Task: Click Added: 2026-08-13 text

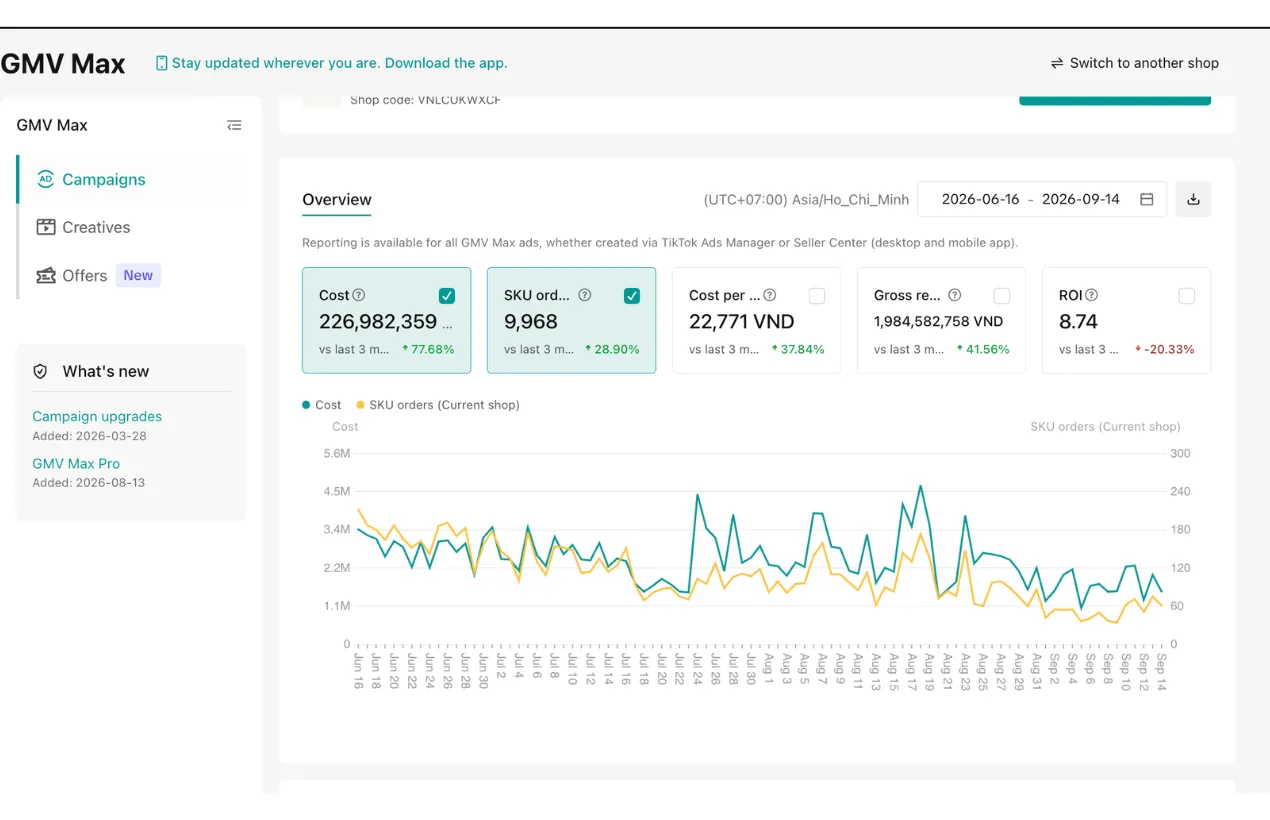Action: [89, 483]
